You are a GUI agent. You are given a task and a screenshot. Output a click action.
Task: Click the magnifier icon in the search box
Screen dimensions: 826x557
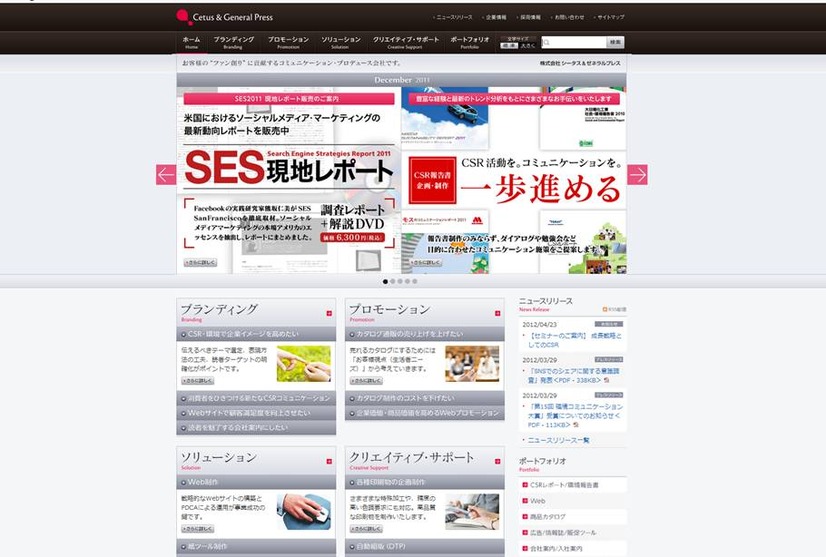click(546, 42)
